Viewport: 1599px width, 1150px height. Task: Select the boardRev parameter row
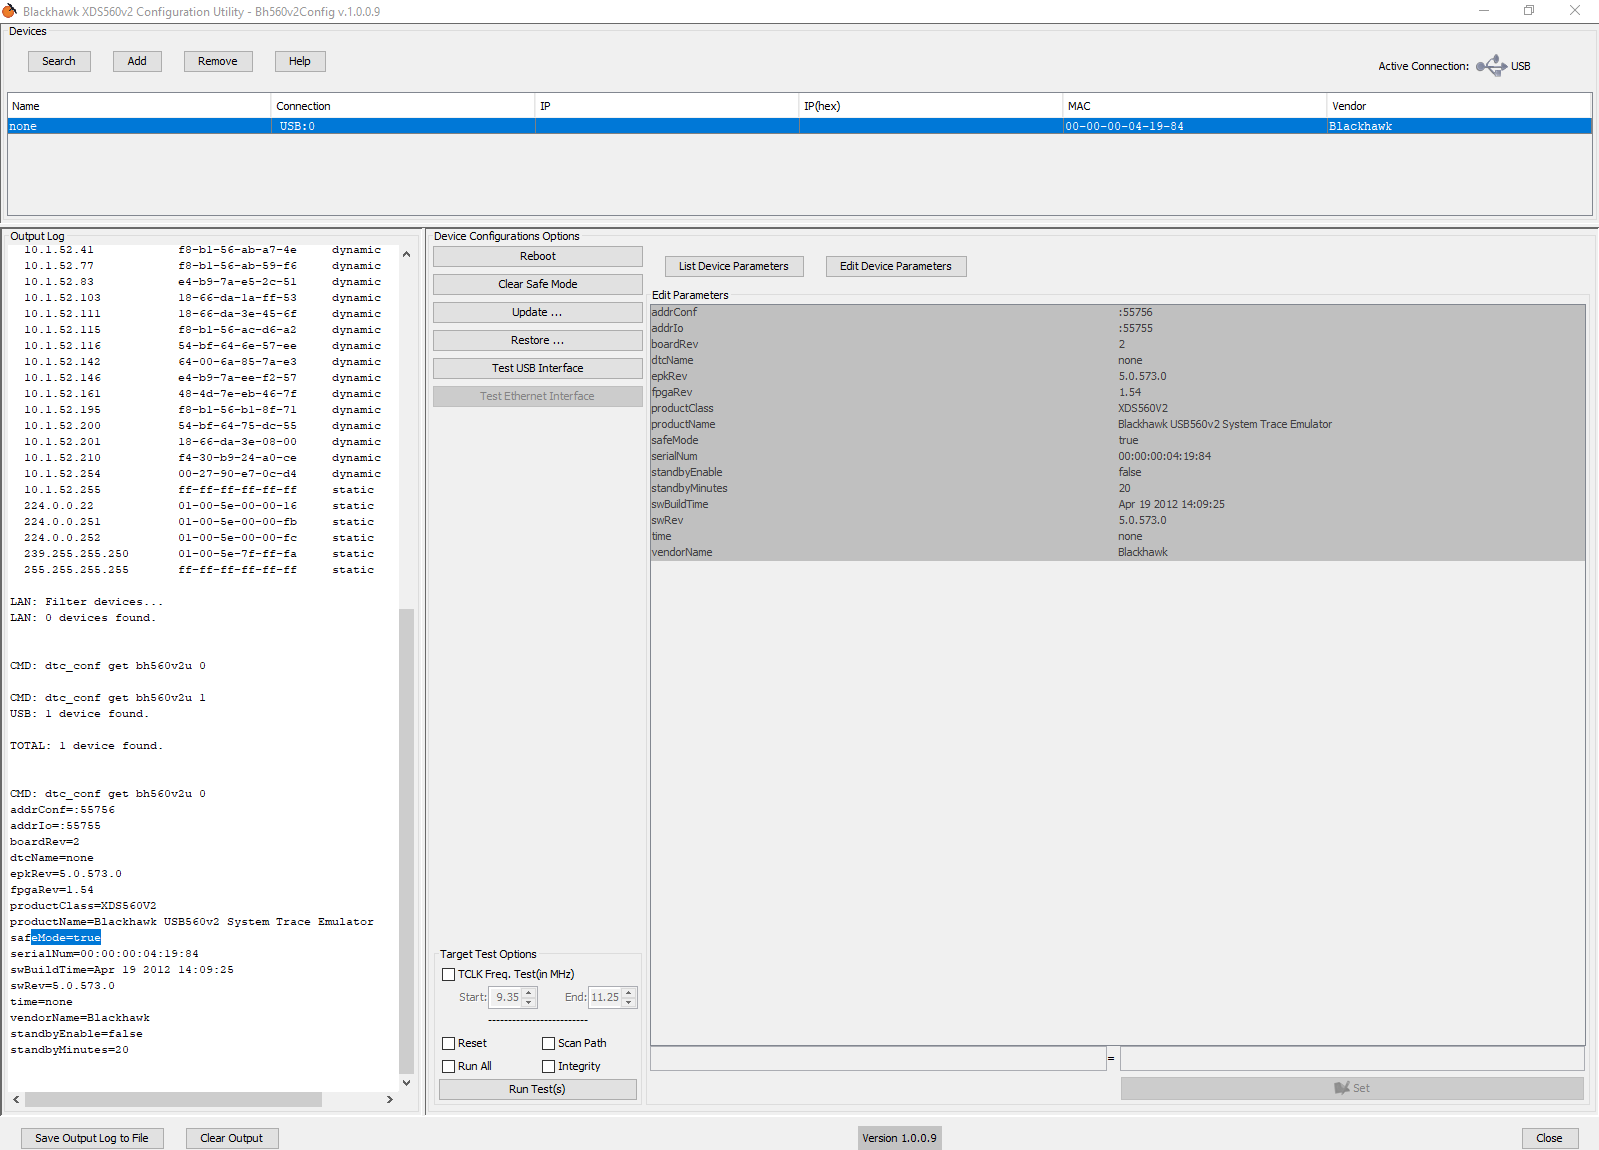pos(1118,344)
